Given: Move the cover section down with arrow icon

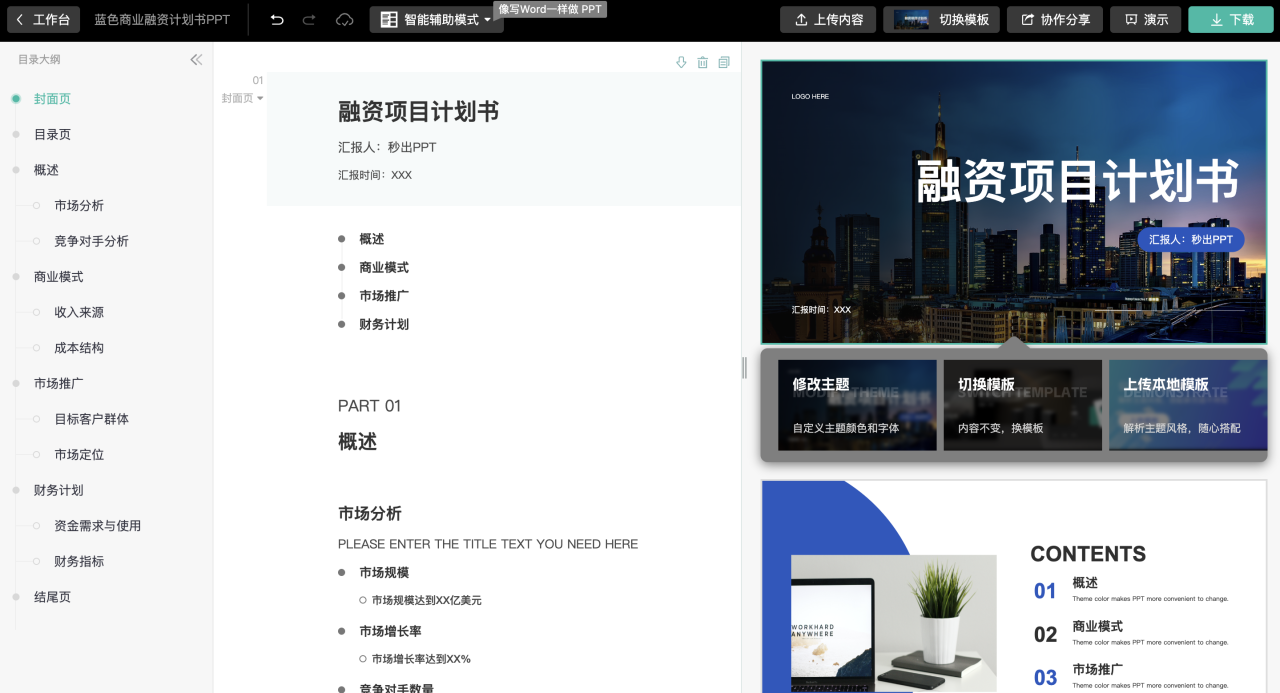Looking at the screenshot, I should coord(681,62).
